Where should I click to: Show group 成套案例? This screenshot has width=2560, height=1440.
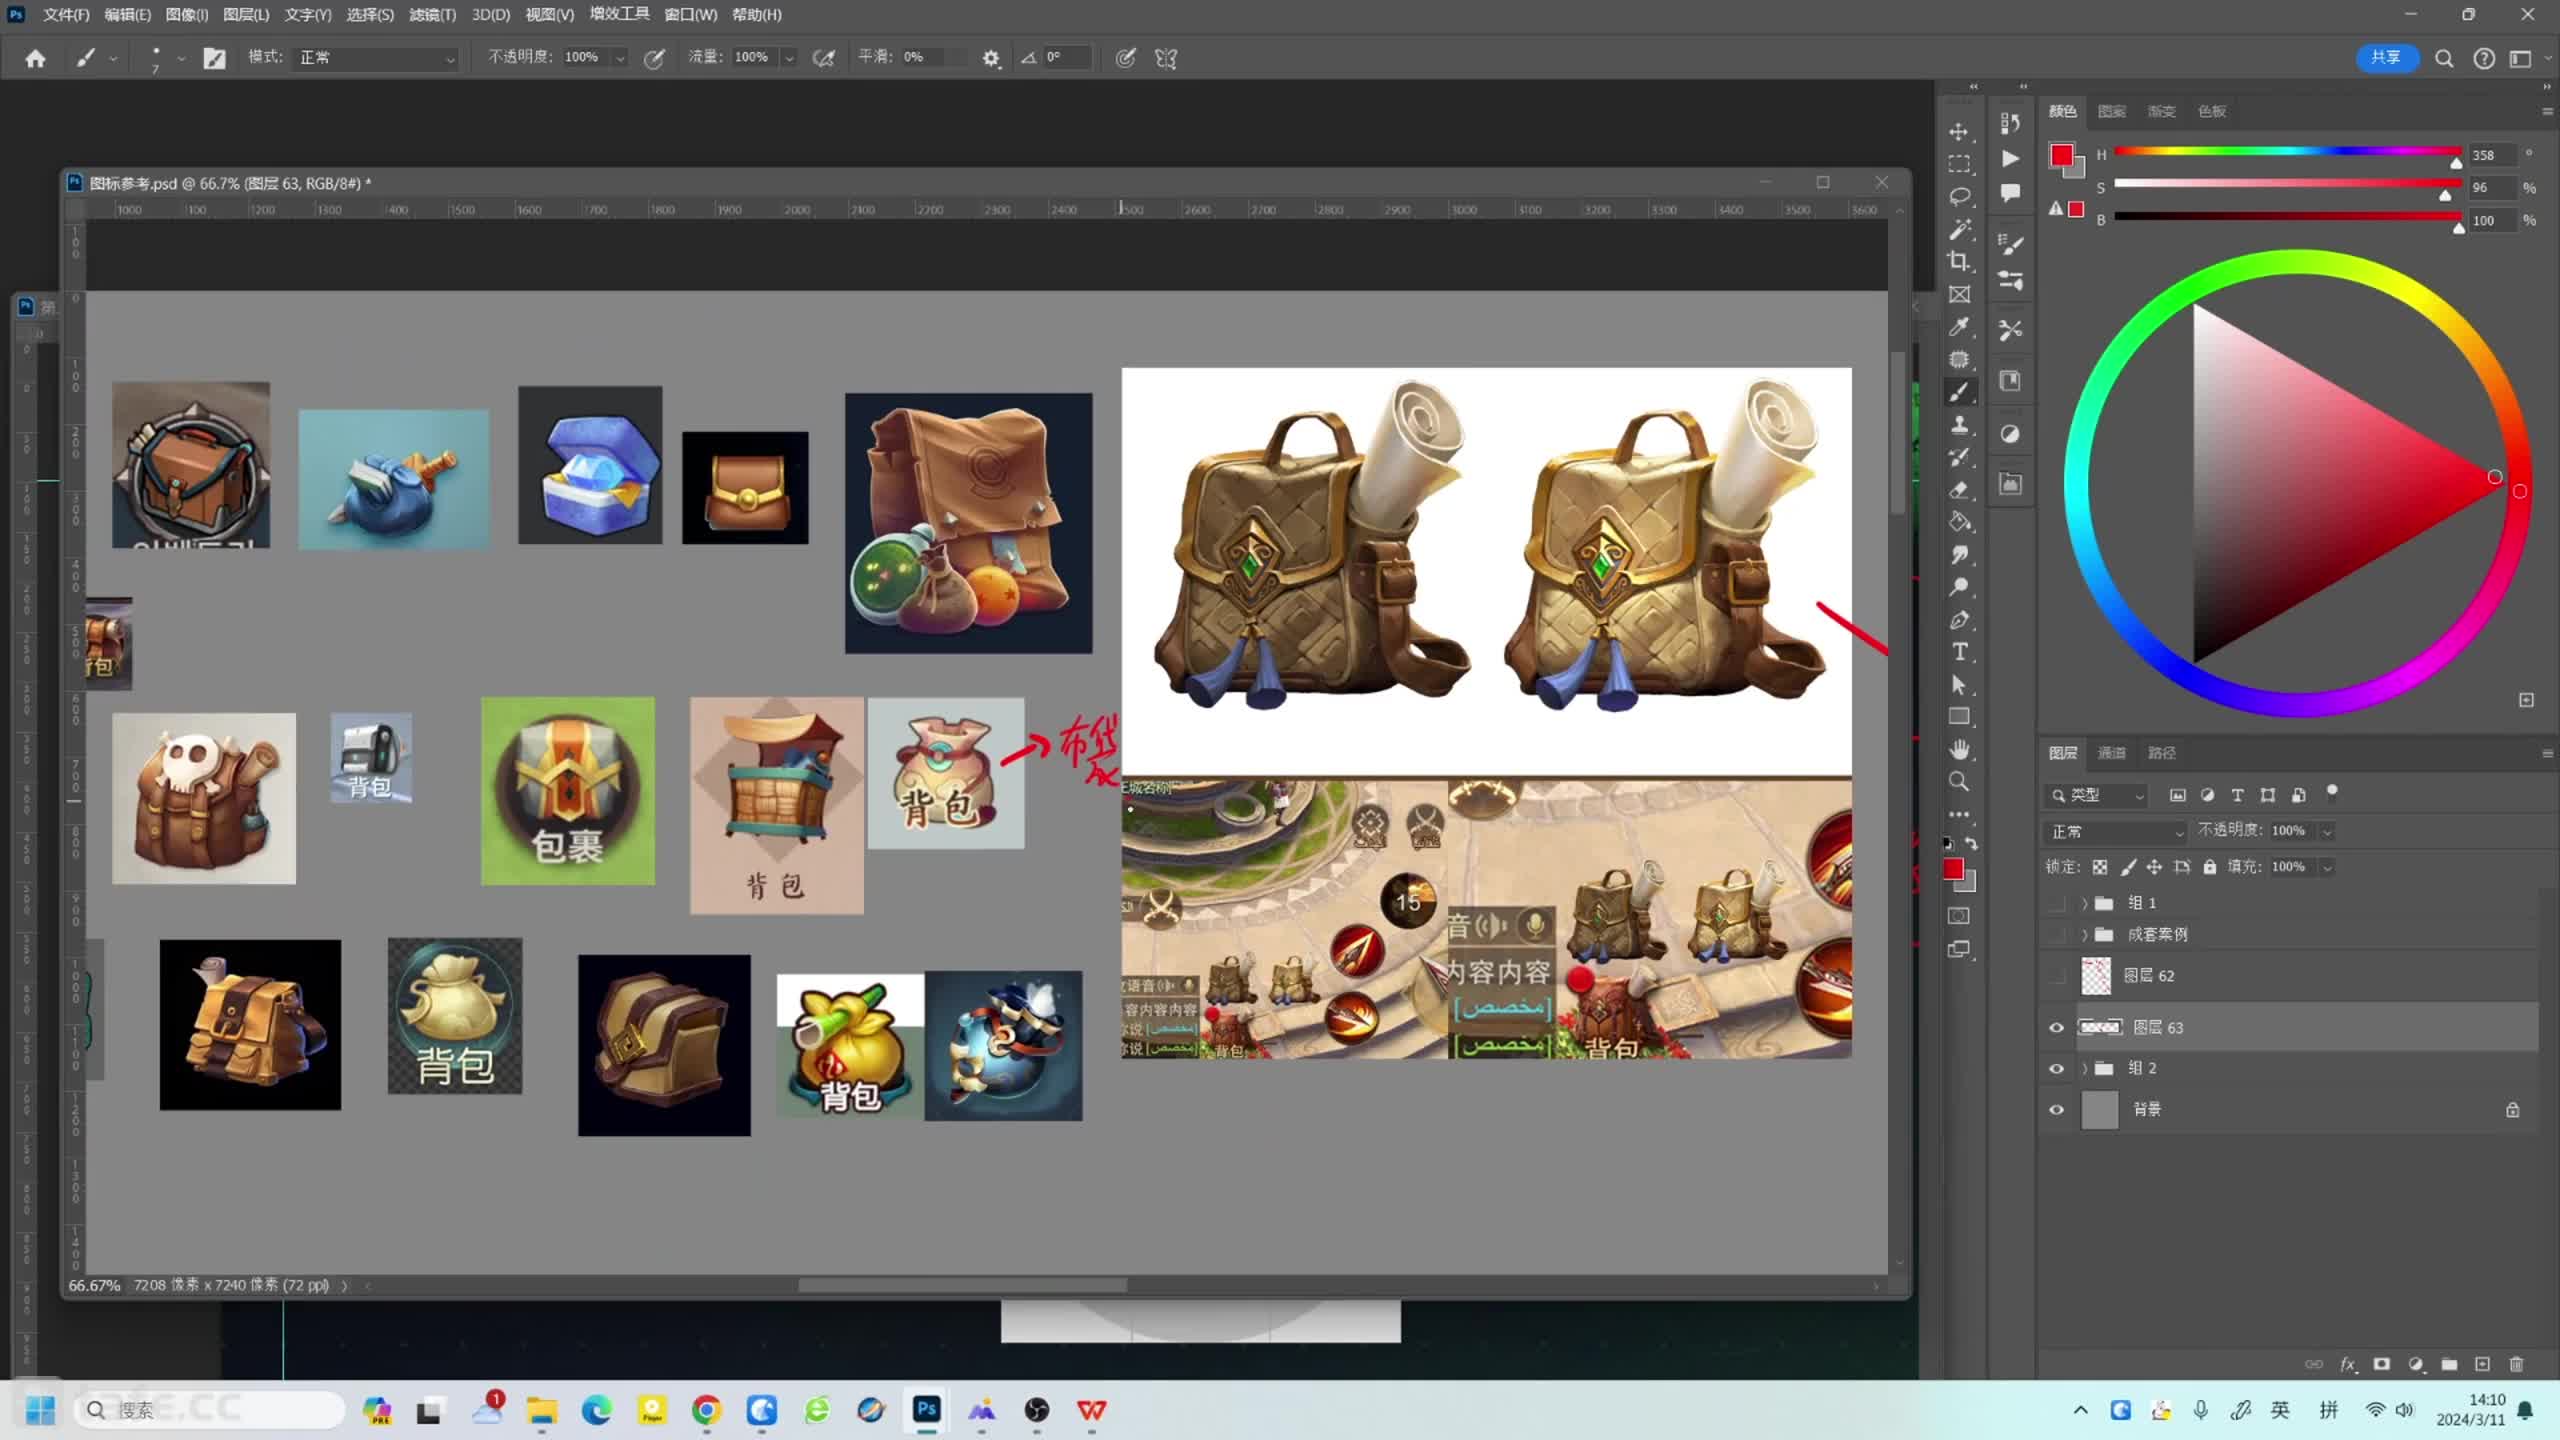click(2056, 934)
